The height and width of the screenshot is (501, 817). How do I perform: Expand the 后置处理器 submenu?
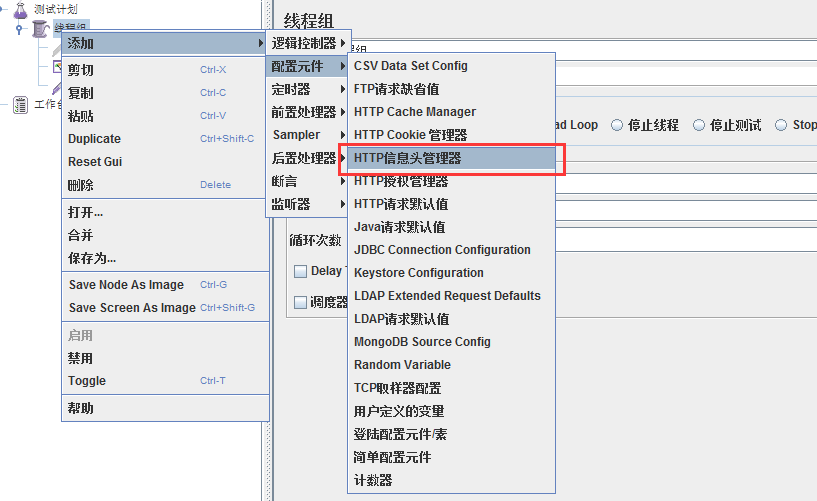pyautogui.click(x=308, y=158)
